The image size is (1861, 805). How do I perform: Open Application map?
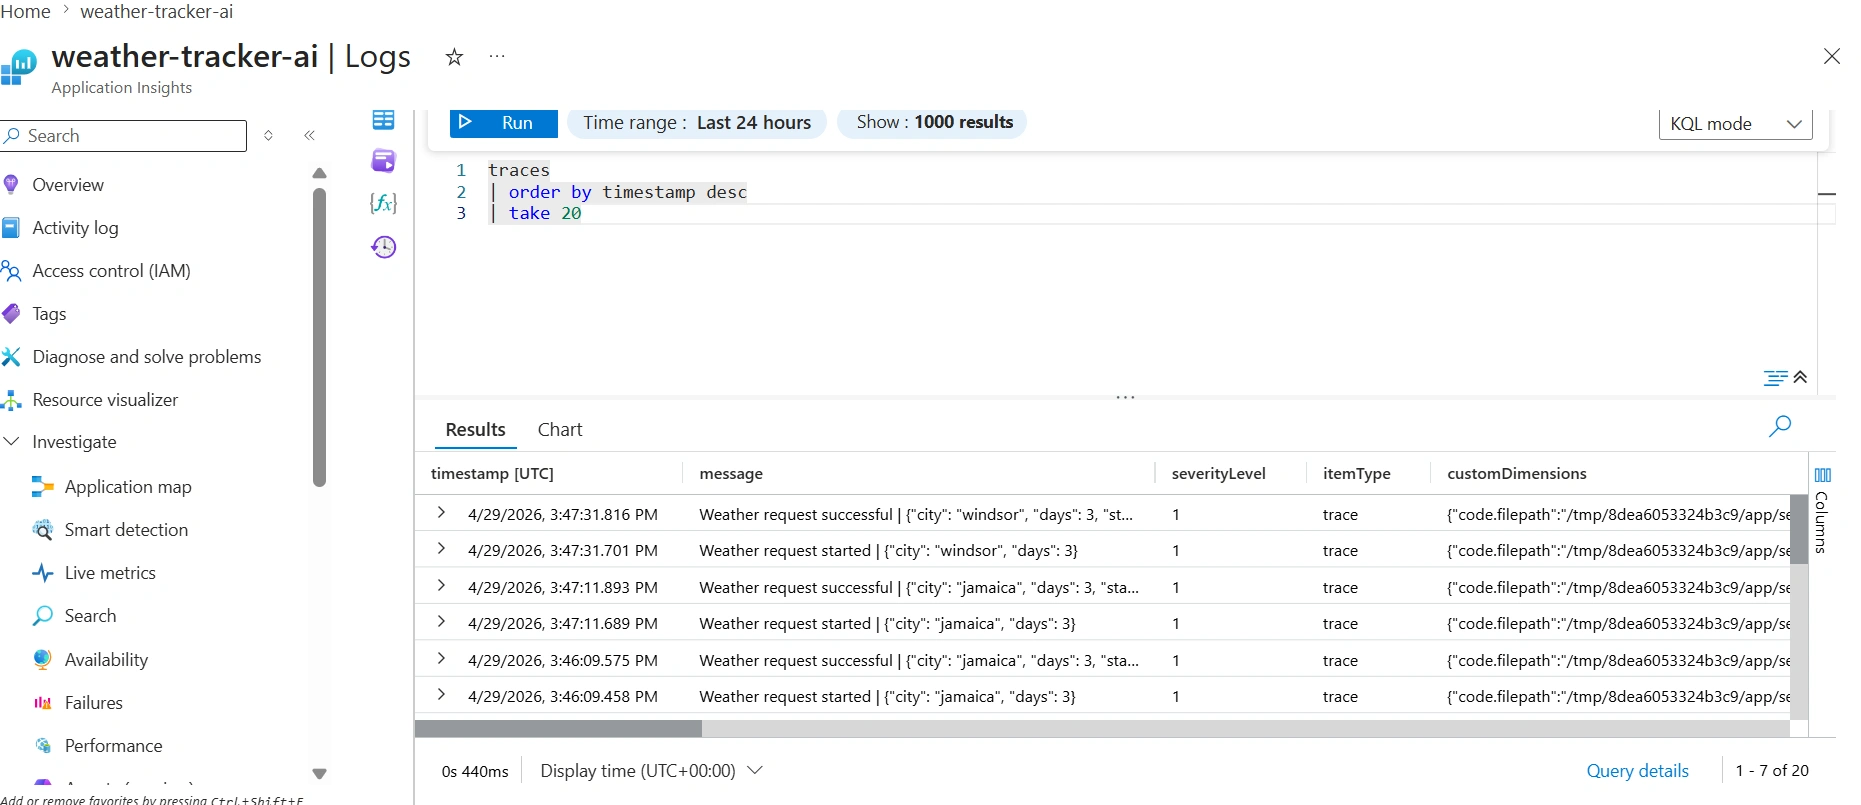click(128, 487)
